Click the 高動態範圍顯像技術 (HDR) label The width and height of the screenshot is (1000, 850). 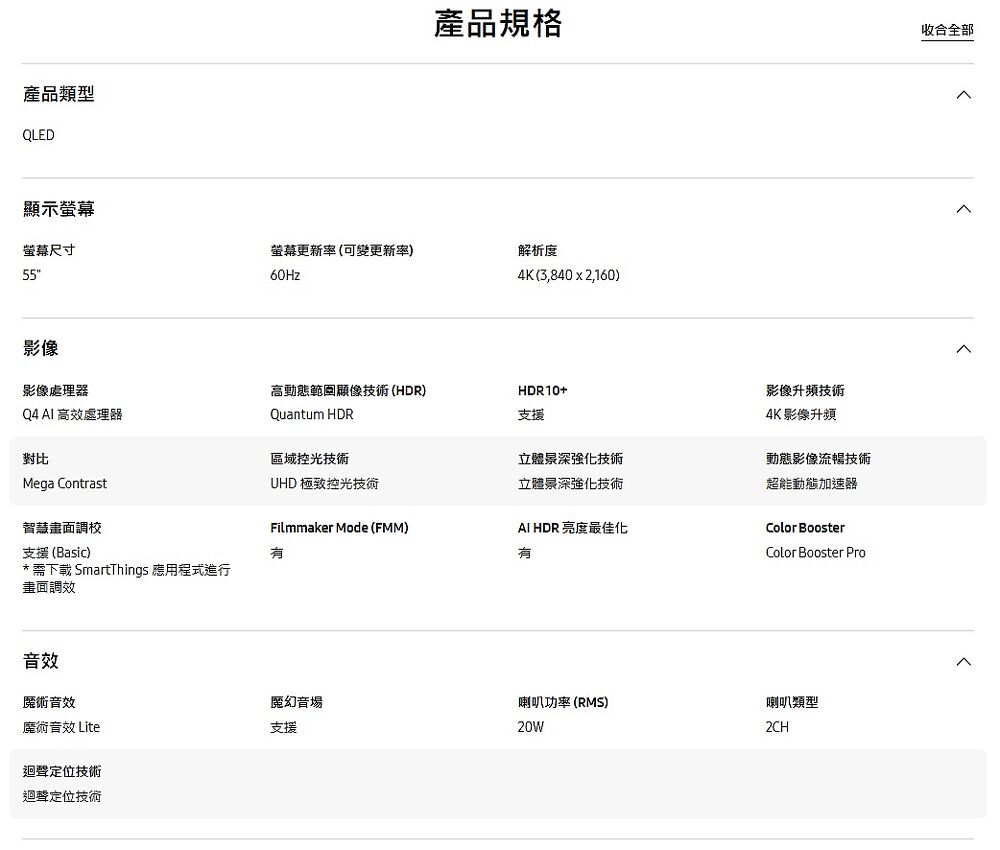pyautogui.click(x=348, y=390)
